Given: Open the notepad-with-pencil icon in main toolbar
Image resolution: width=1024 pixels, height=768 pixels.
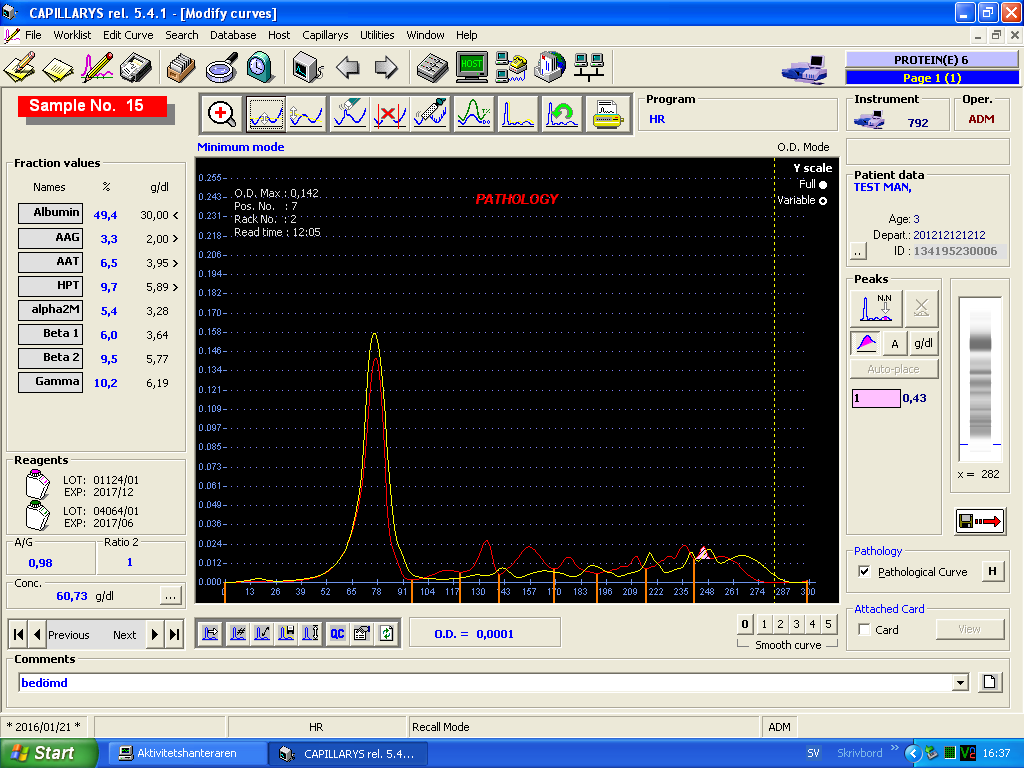Looking at the screenshot, I should pos(20,67).
